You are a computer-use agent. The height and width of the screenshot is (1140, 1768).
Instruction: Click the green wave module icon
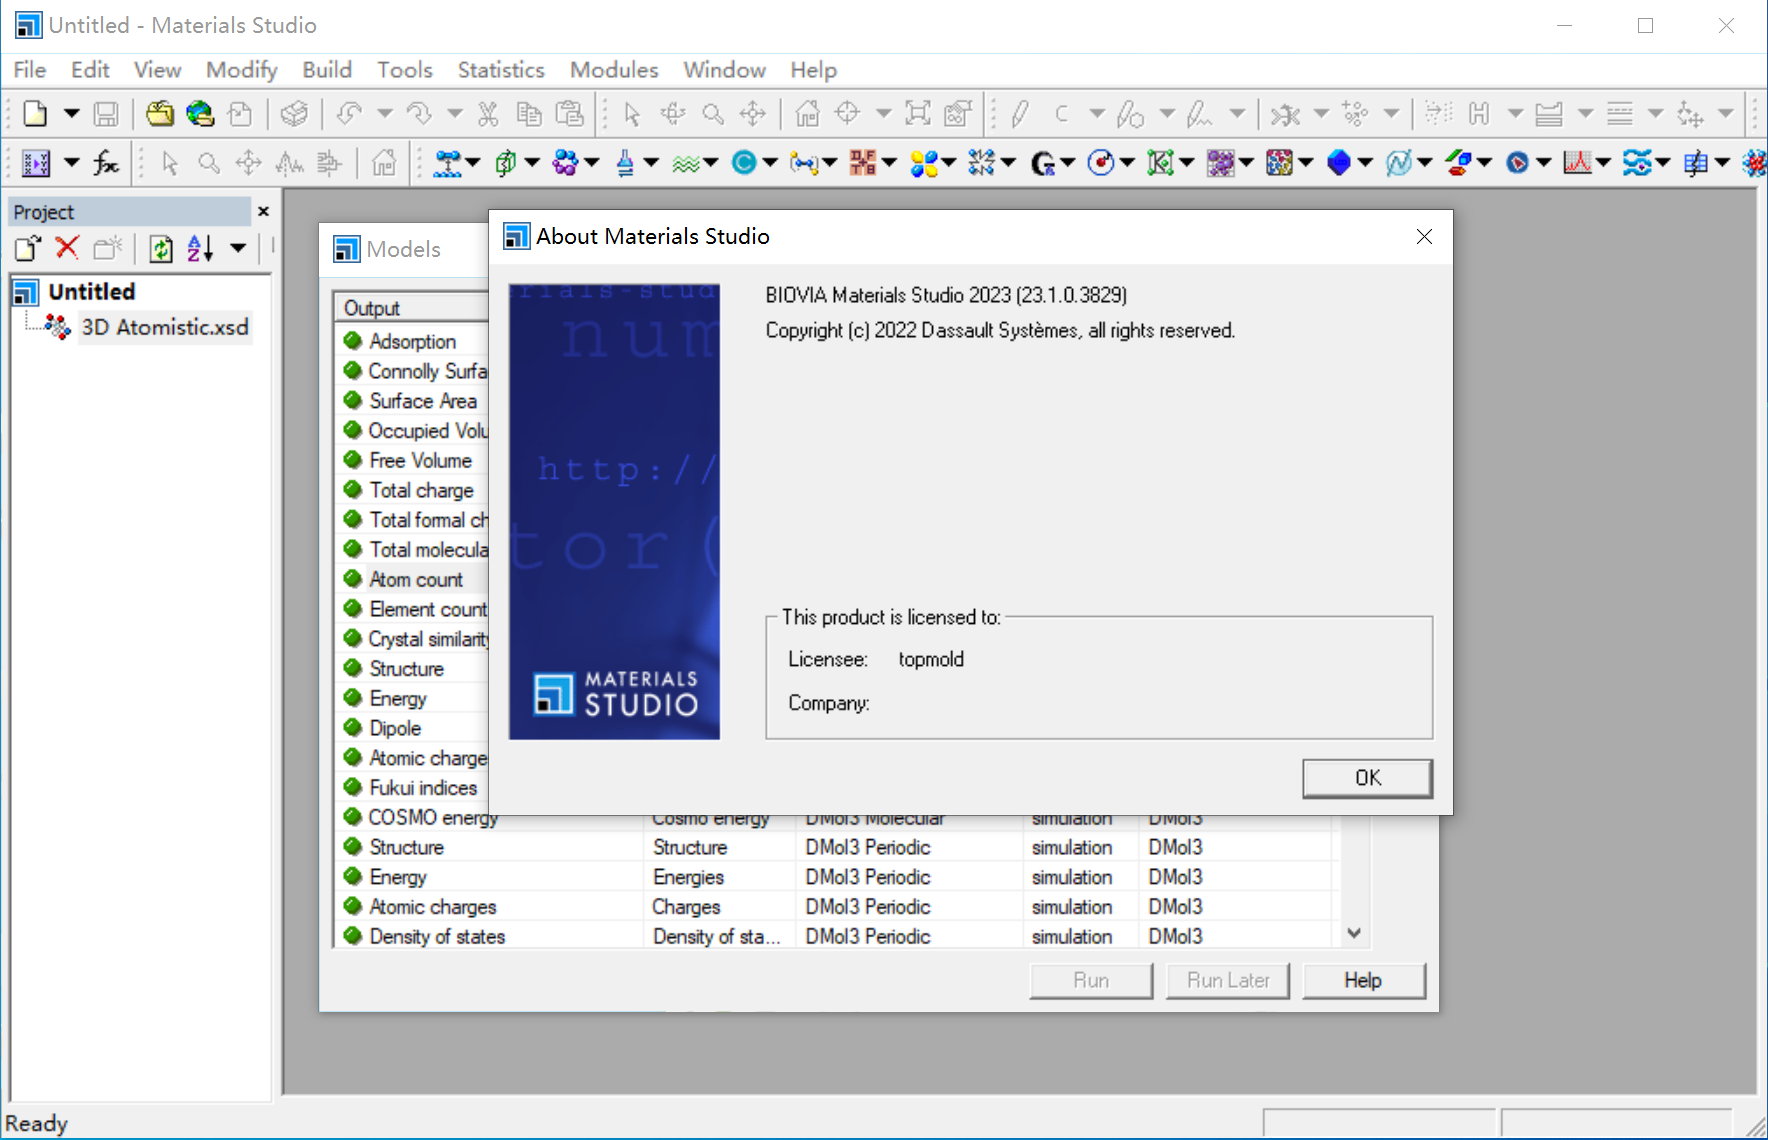[685, 163]
